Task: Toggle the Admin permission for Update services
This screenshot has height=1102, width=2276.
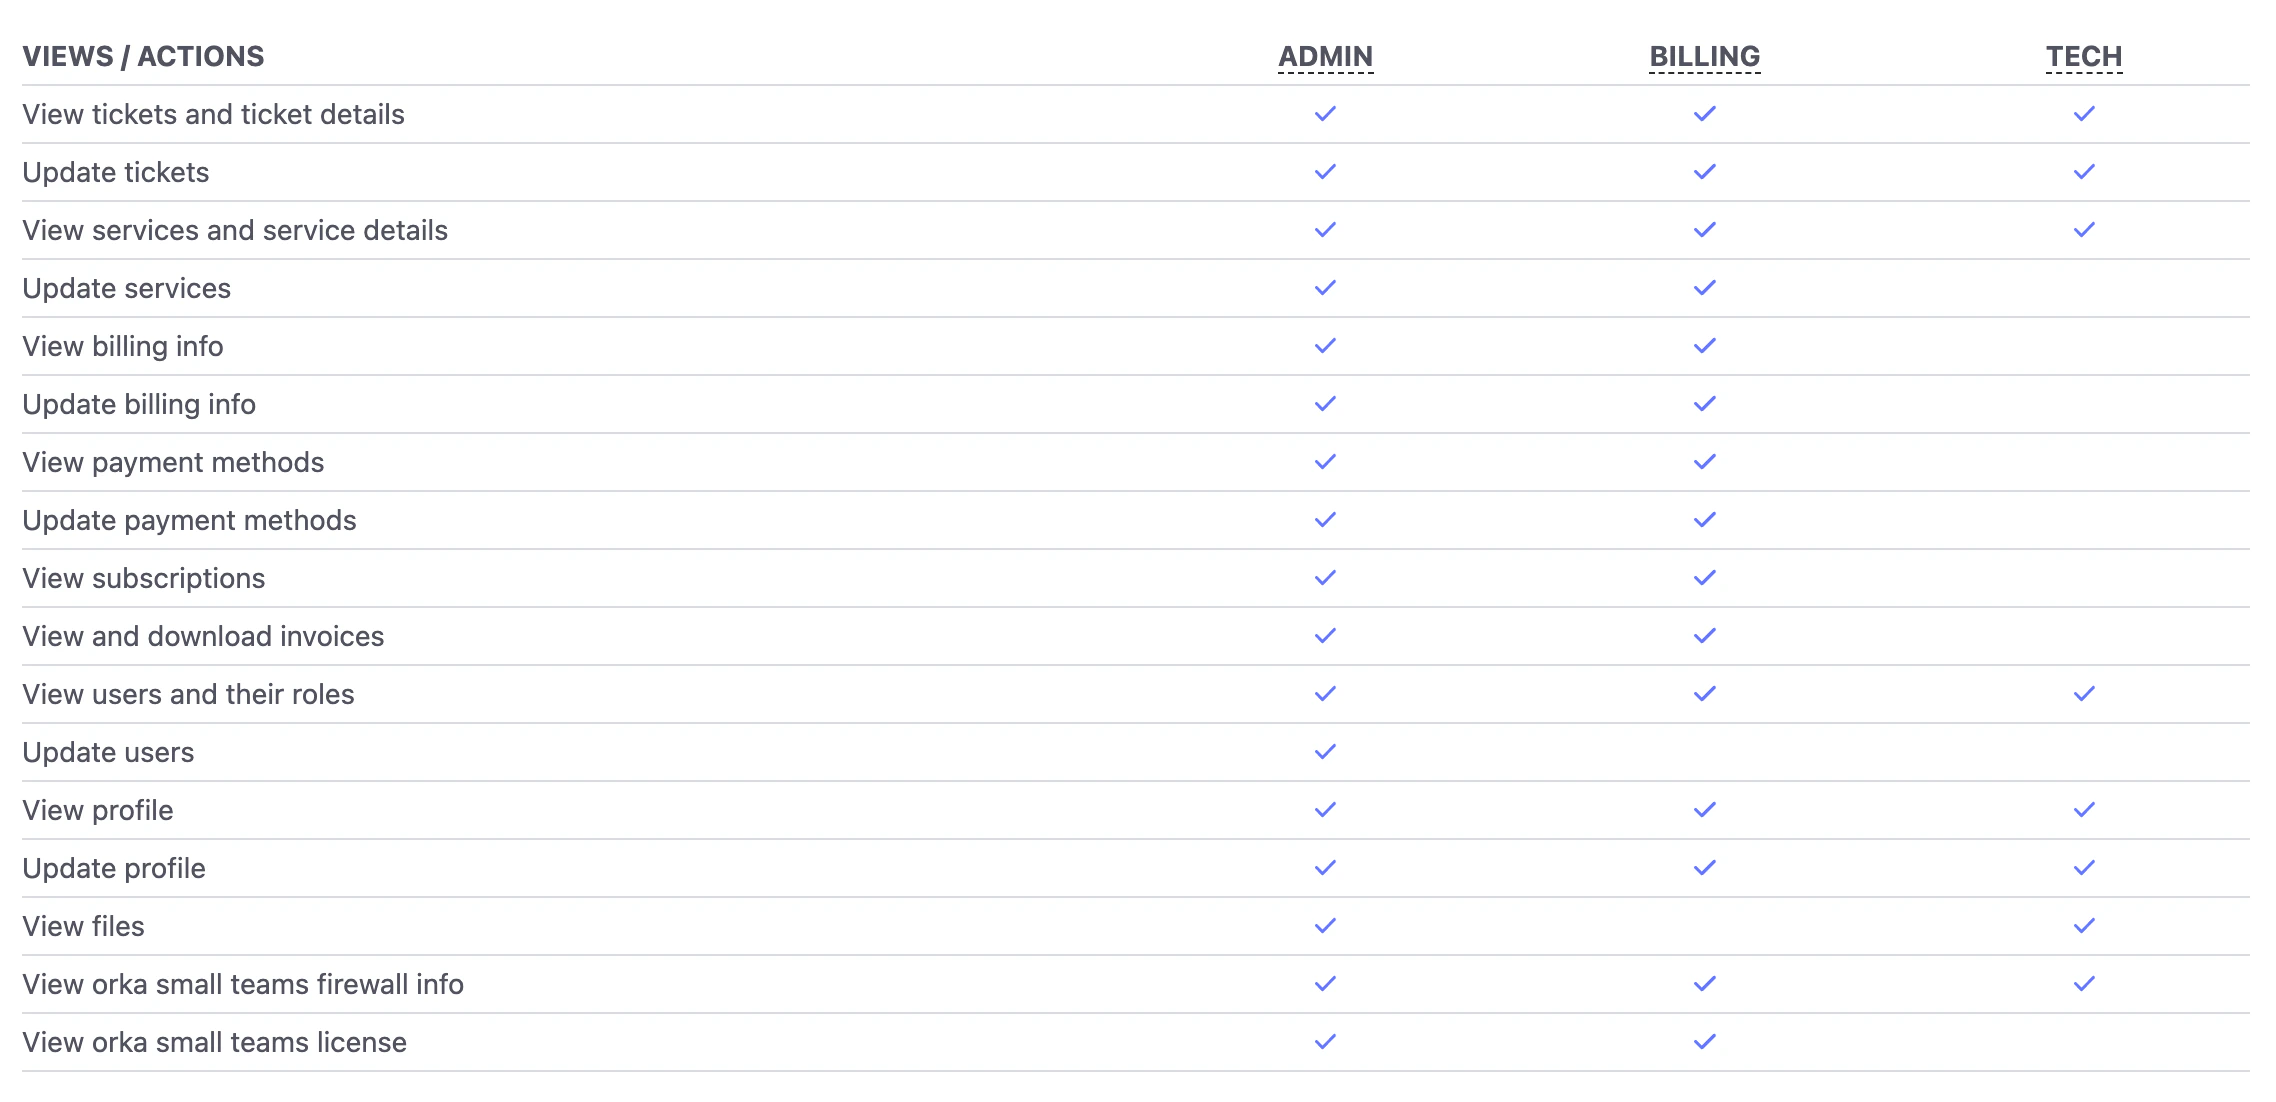Action: [x=1325, y=288]
